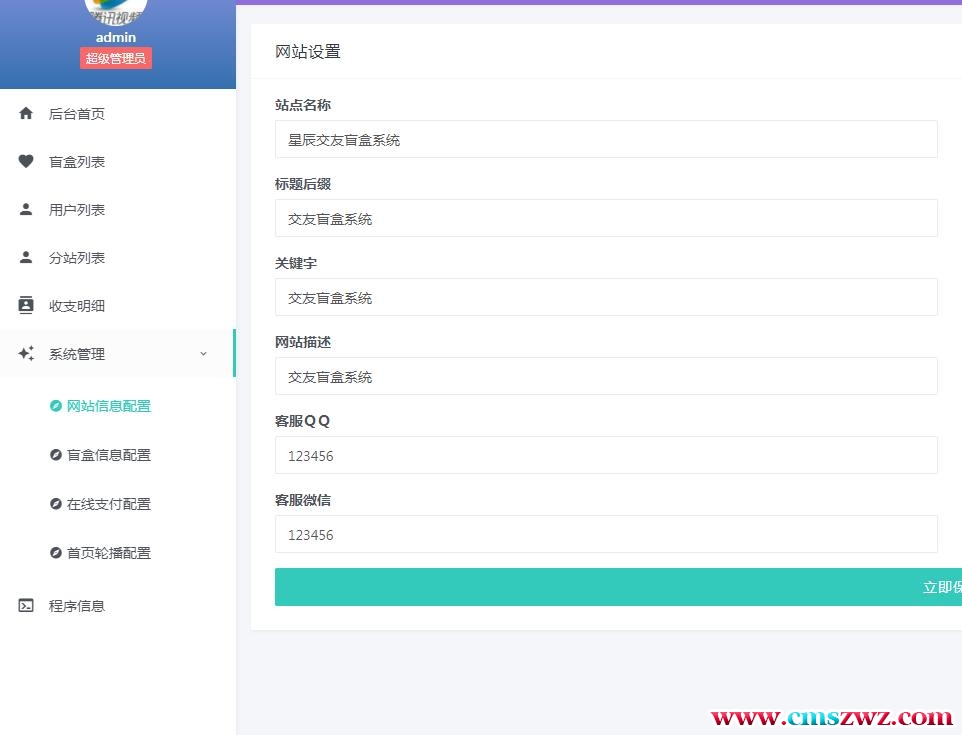Go to 首页轮播配置 settings
The height and width of the screenshot is (735, 962).
pyautogui.click(x=108, y=553)
